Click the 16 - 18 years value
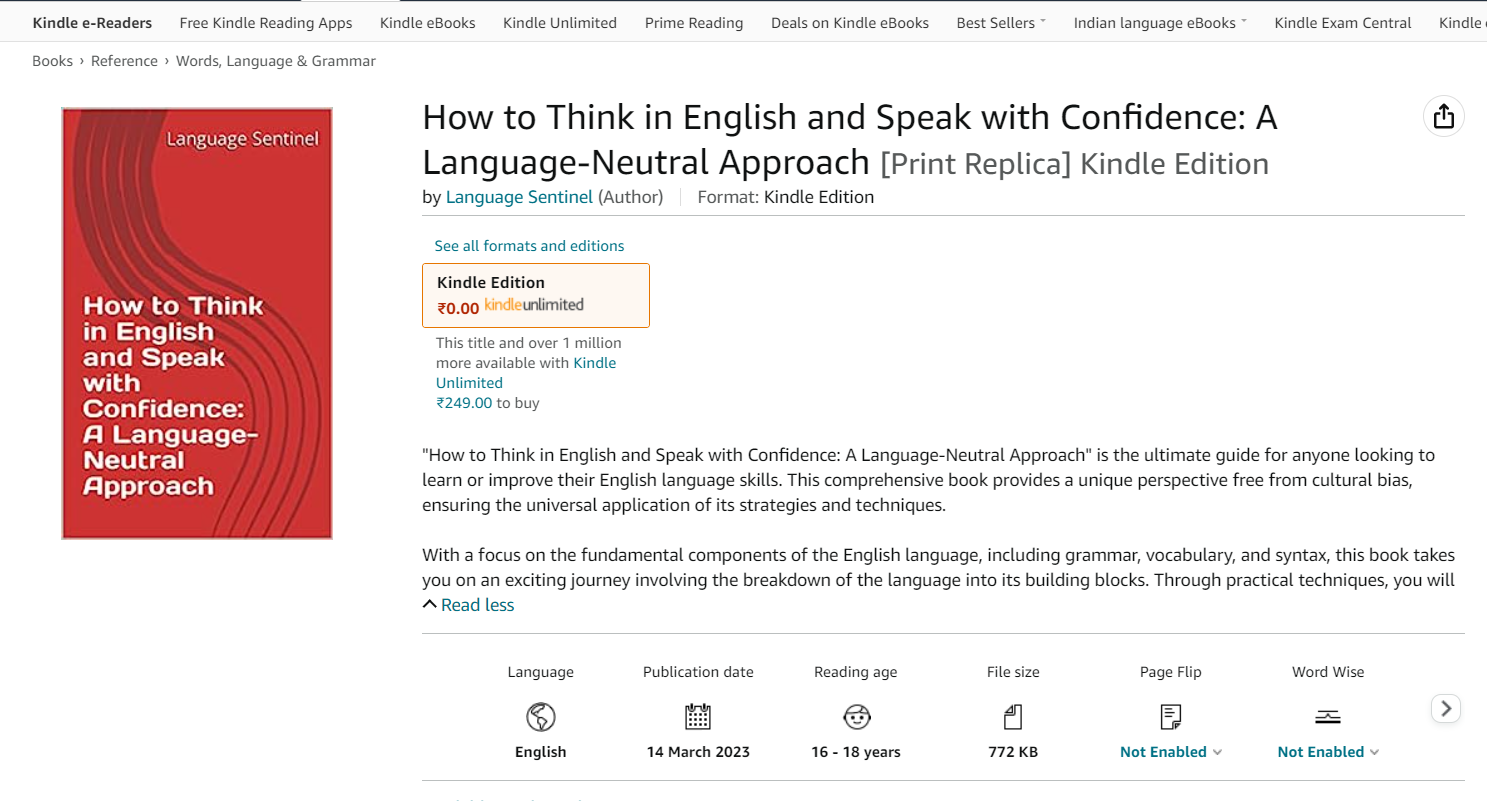Viewport: 1487px width, 801px height. point(856,752)
